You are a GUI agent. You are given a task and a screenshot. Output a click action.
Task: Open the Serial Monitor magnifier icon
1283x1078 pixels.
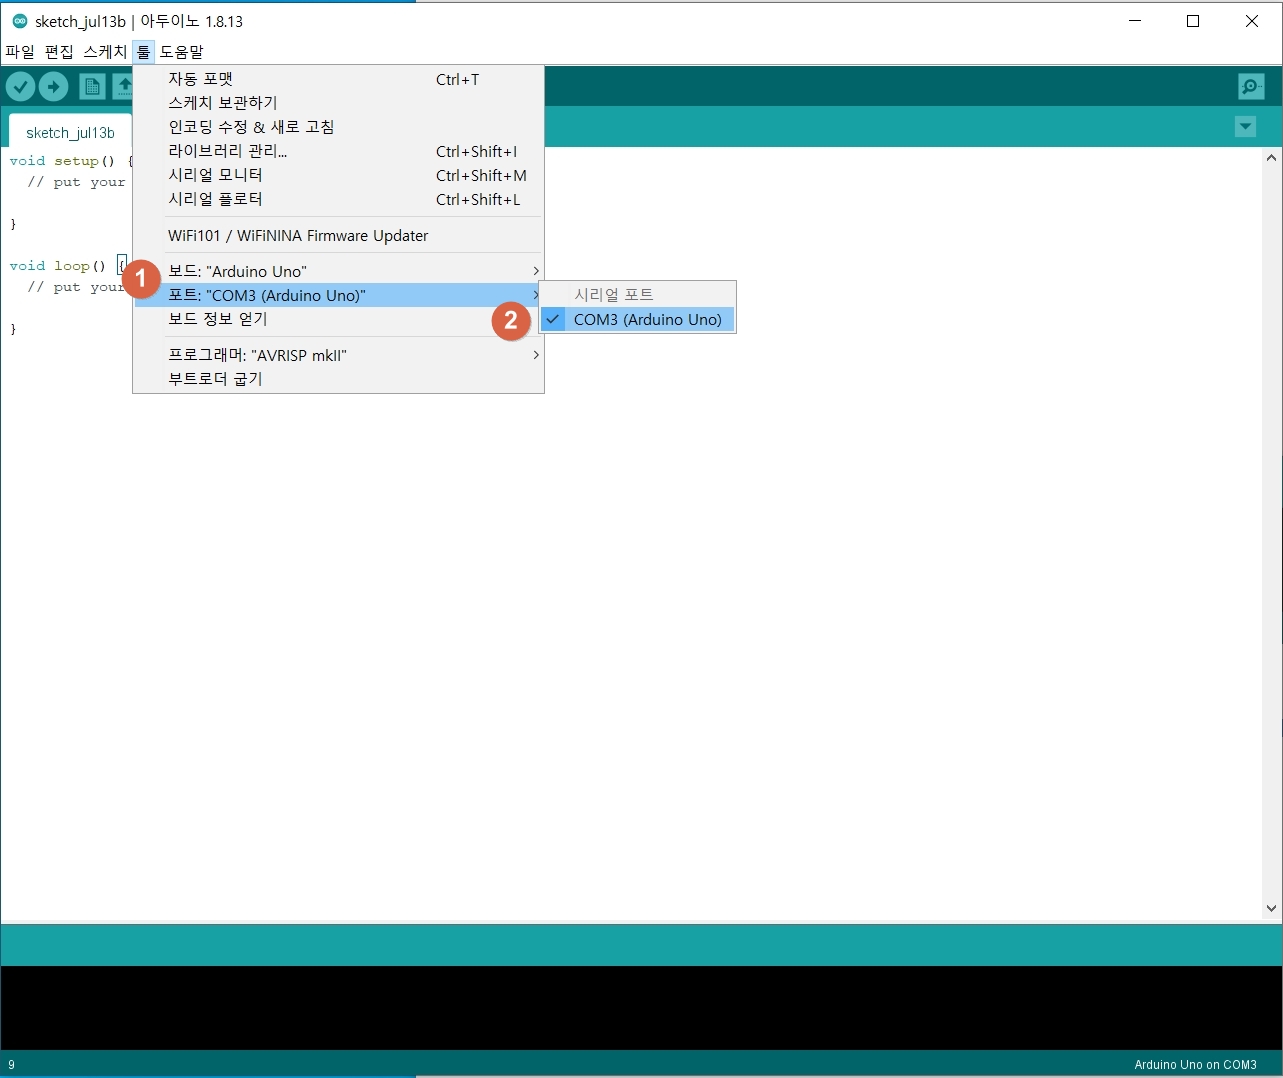[1251, 87]
